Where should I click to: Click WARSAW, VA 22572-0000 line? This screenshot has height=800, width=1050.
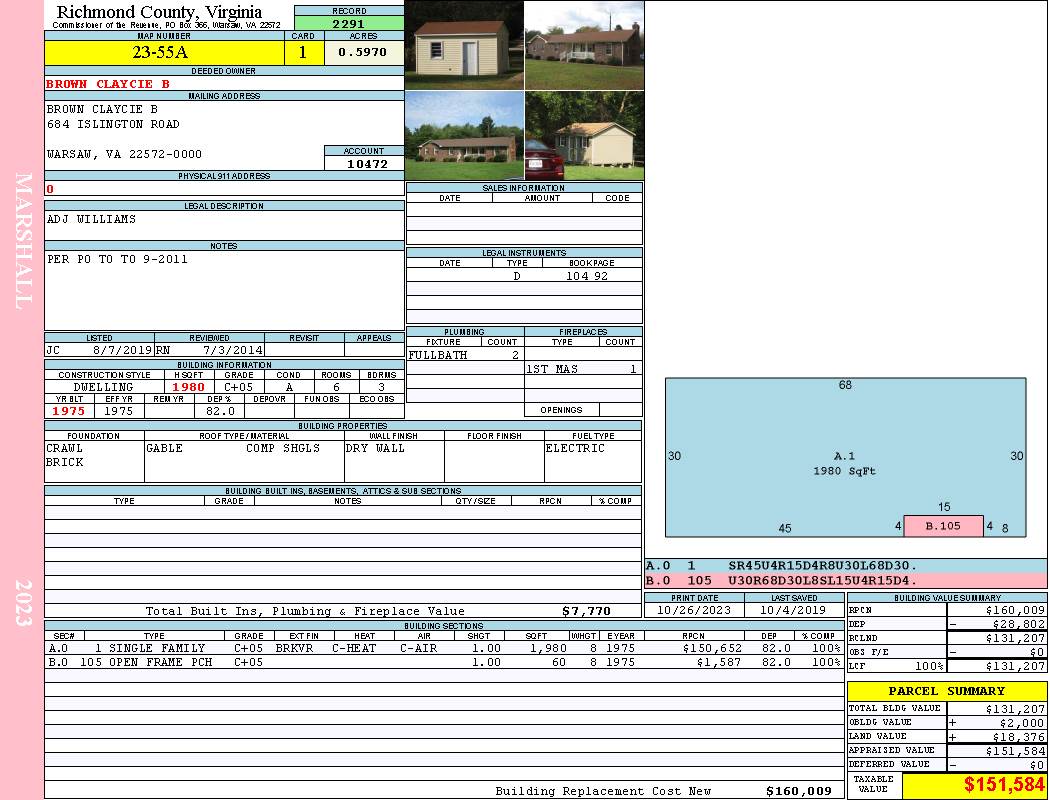click(x=125, y=154)
